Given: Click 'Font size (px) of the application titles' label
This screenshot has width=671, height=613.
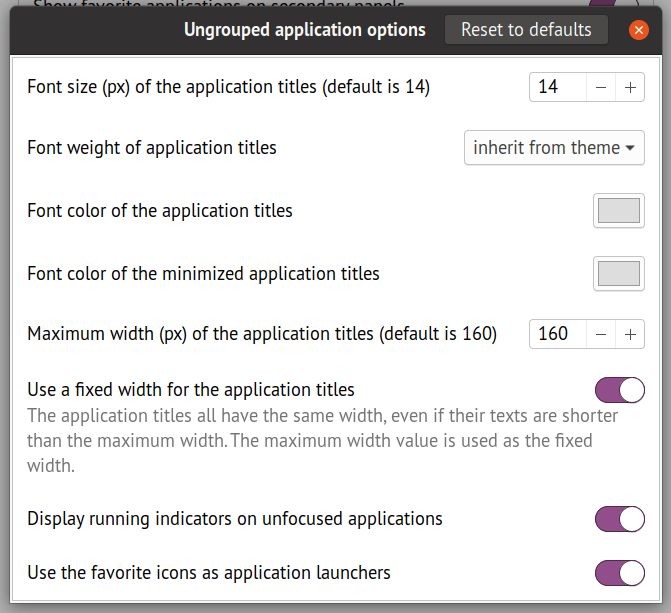Looking at the screenshot, I should pos(229,87).
